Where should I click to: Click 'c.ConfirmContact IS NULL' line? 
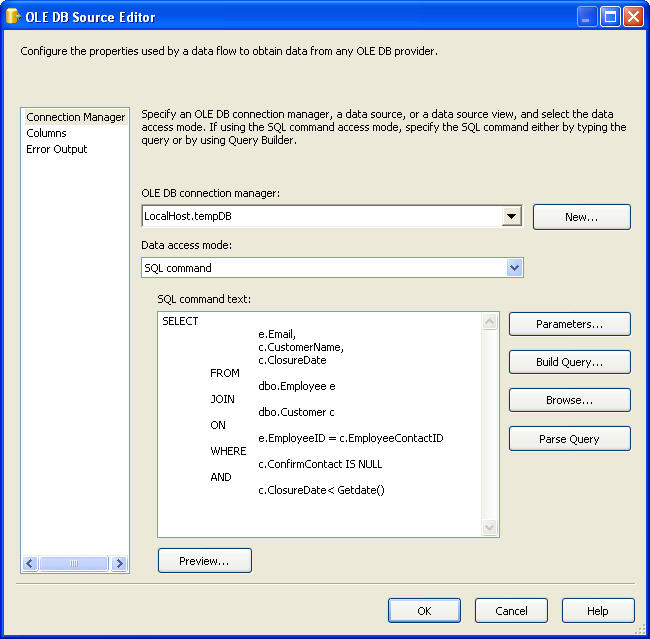[320, 464]
